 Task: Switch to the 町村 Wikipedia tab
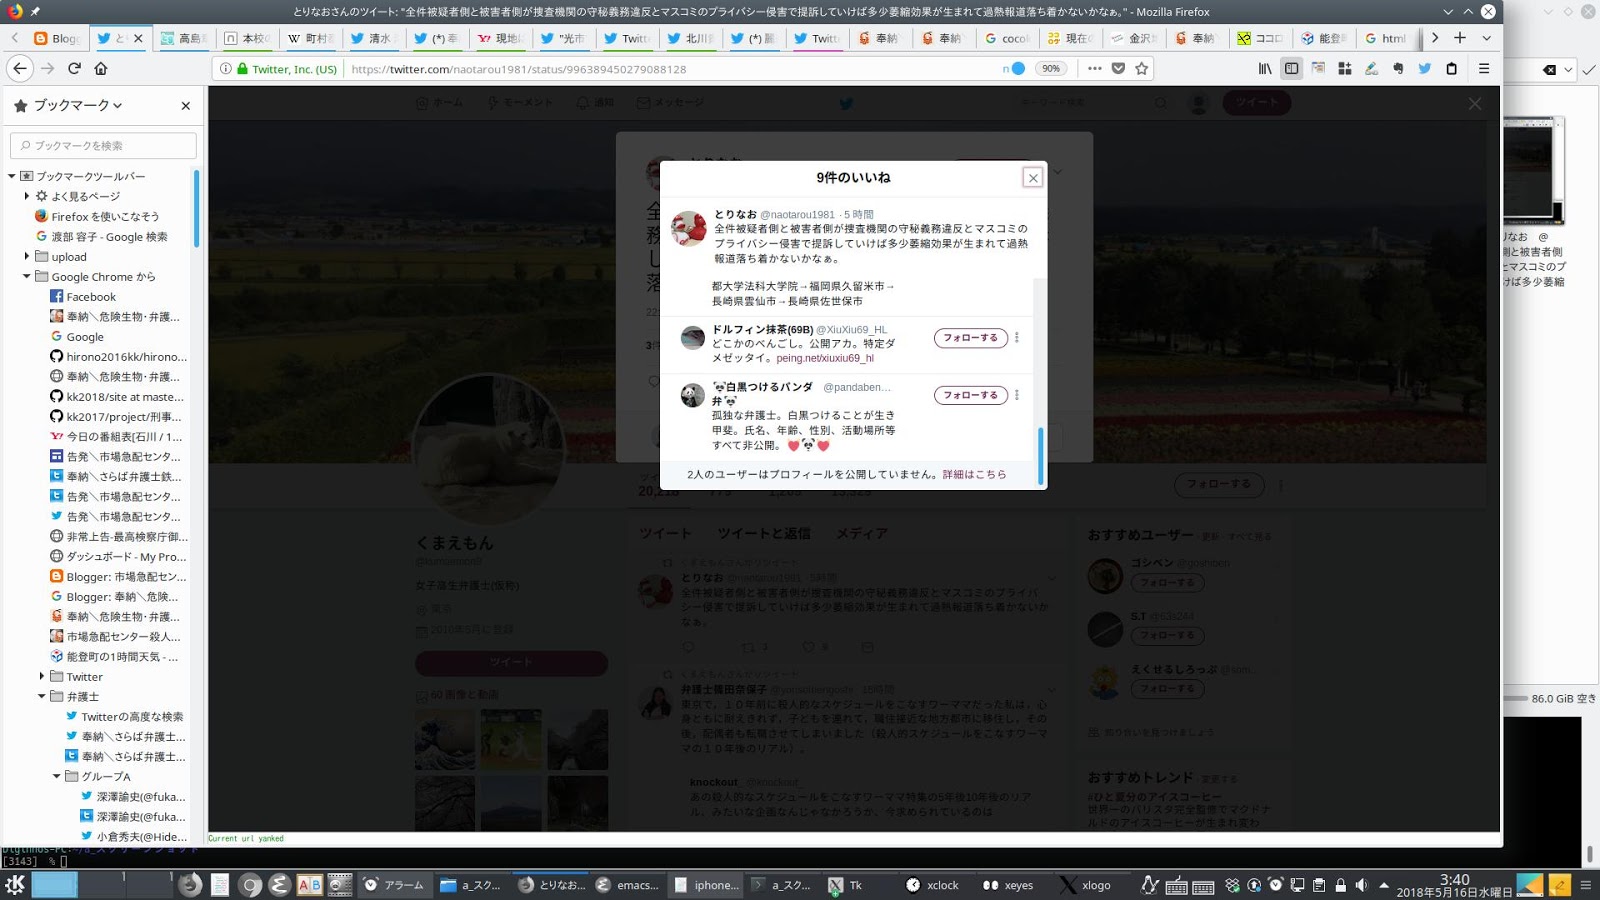pos(310,38)
